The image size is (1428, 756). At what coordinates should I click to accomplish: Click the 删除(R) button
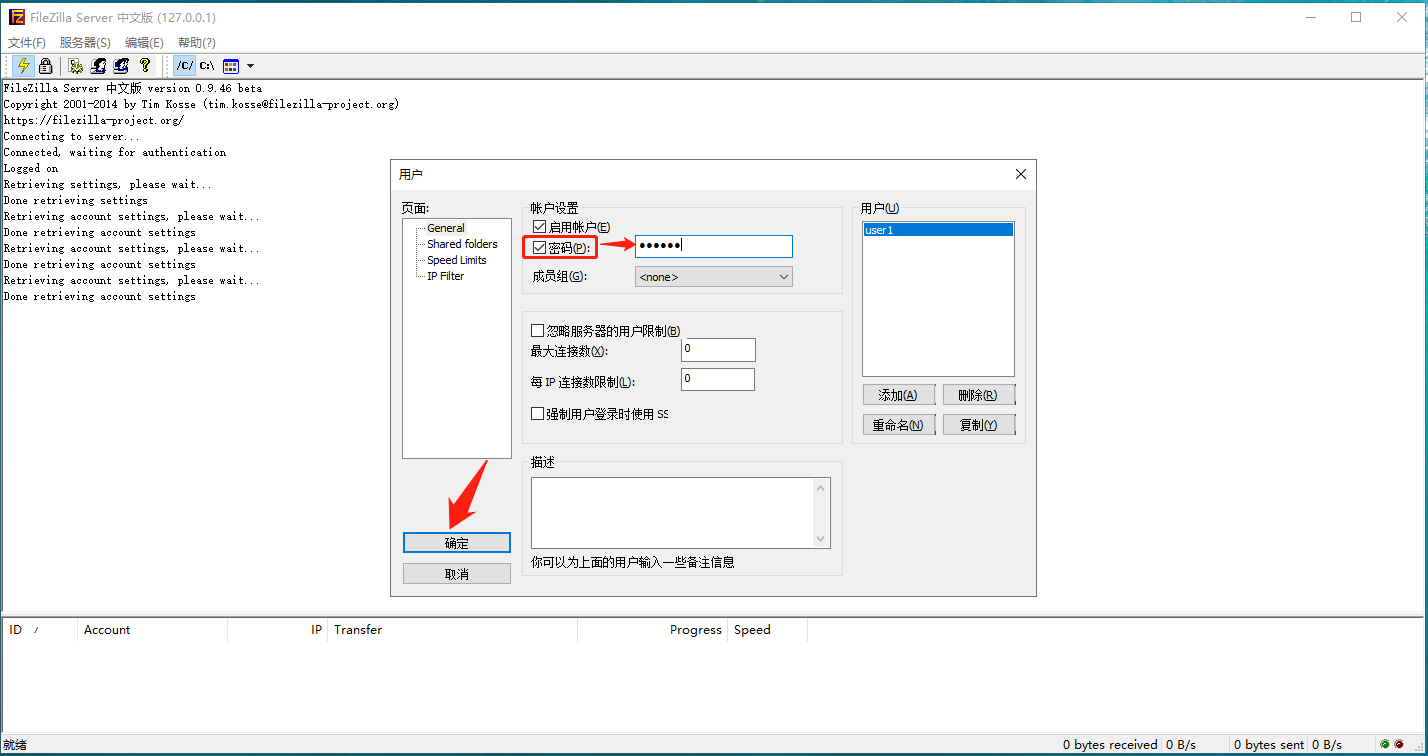tap(978, 395)
